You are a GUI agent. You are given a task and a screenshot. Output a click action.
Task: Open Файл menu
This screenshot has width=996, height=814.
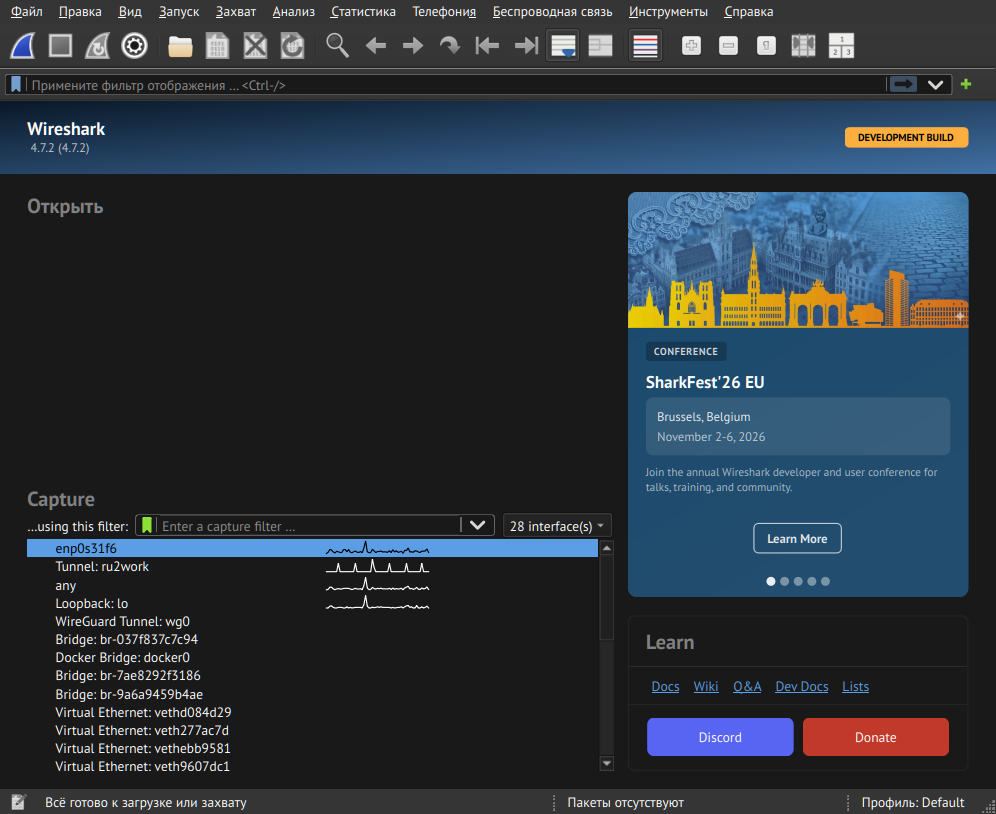pyautogui.click(x=27, y=11)
